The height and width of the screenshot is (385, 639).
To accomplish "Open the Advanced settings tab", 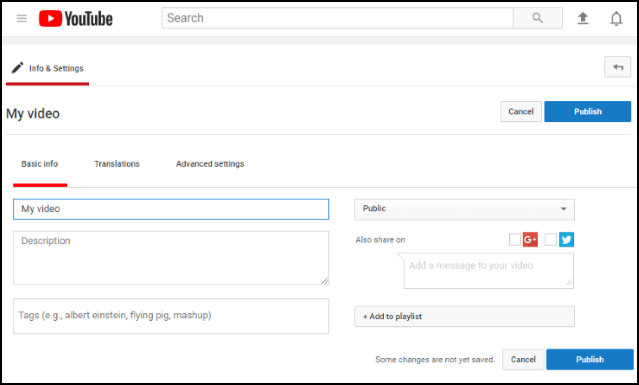I will pos(210,164).
